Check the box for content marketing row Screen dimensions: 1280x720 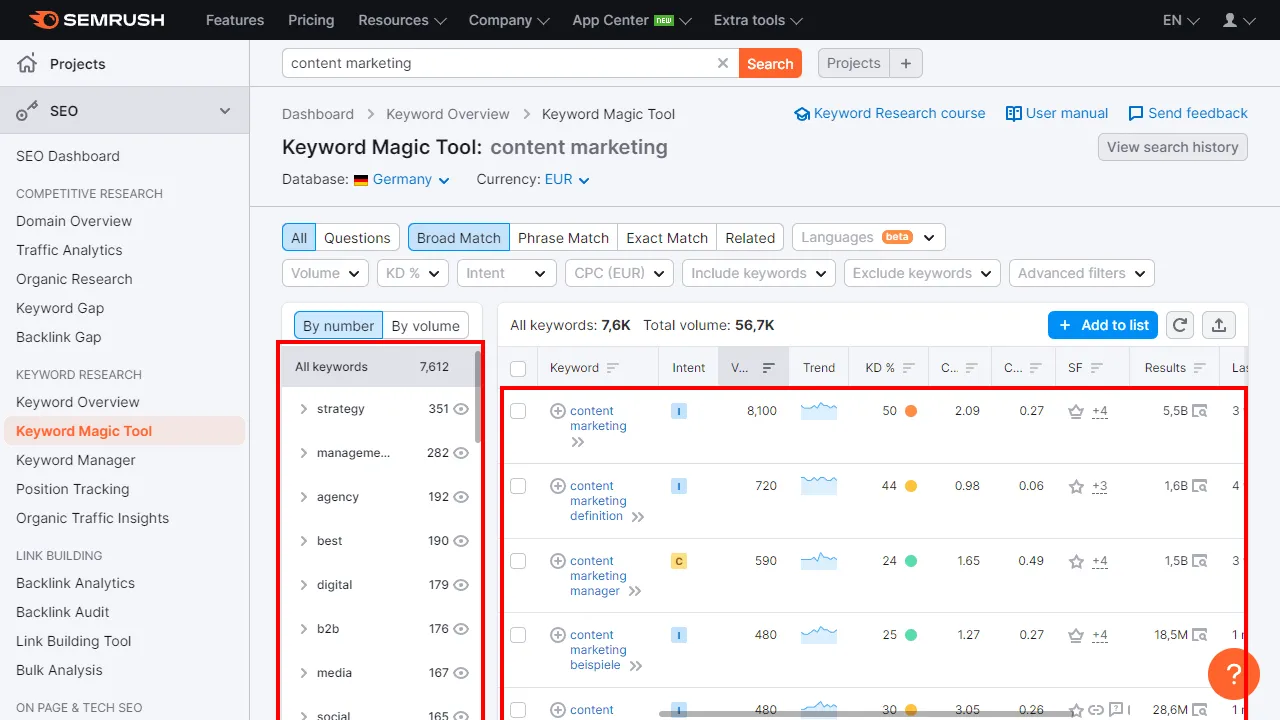tap(518, 411)
